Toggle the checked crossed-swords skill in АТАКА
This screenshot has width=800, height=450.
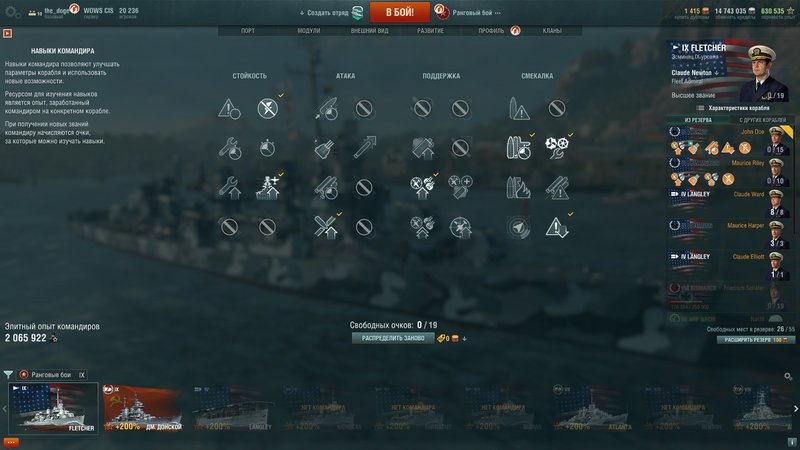click(x=326, y=228)
